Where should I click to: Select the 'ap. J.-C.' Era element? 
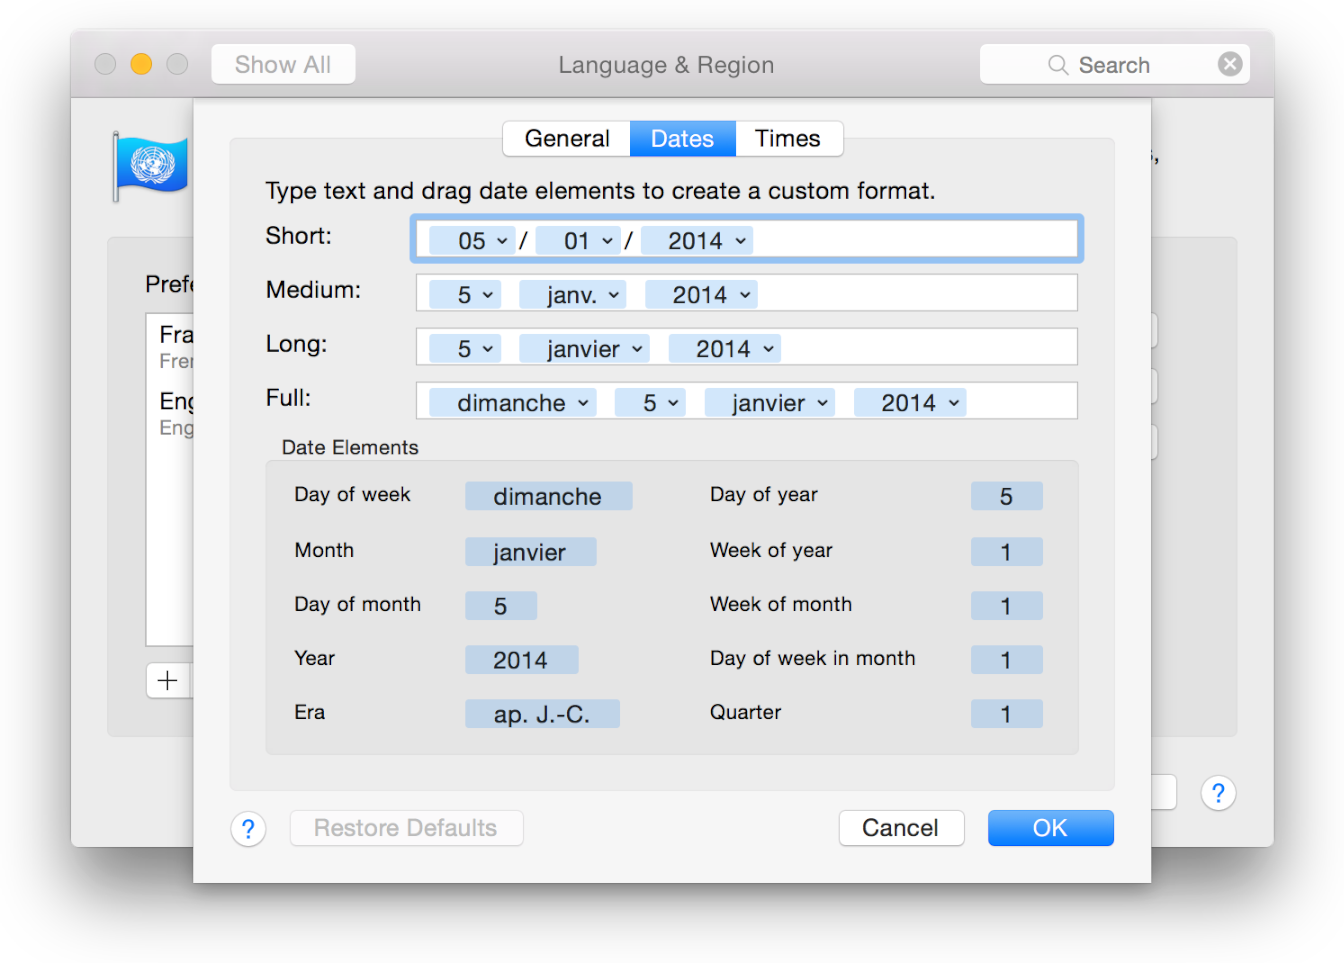(x=542, y=713)
